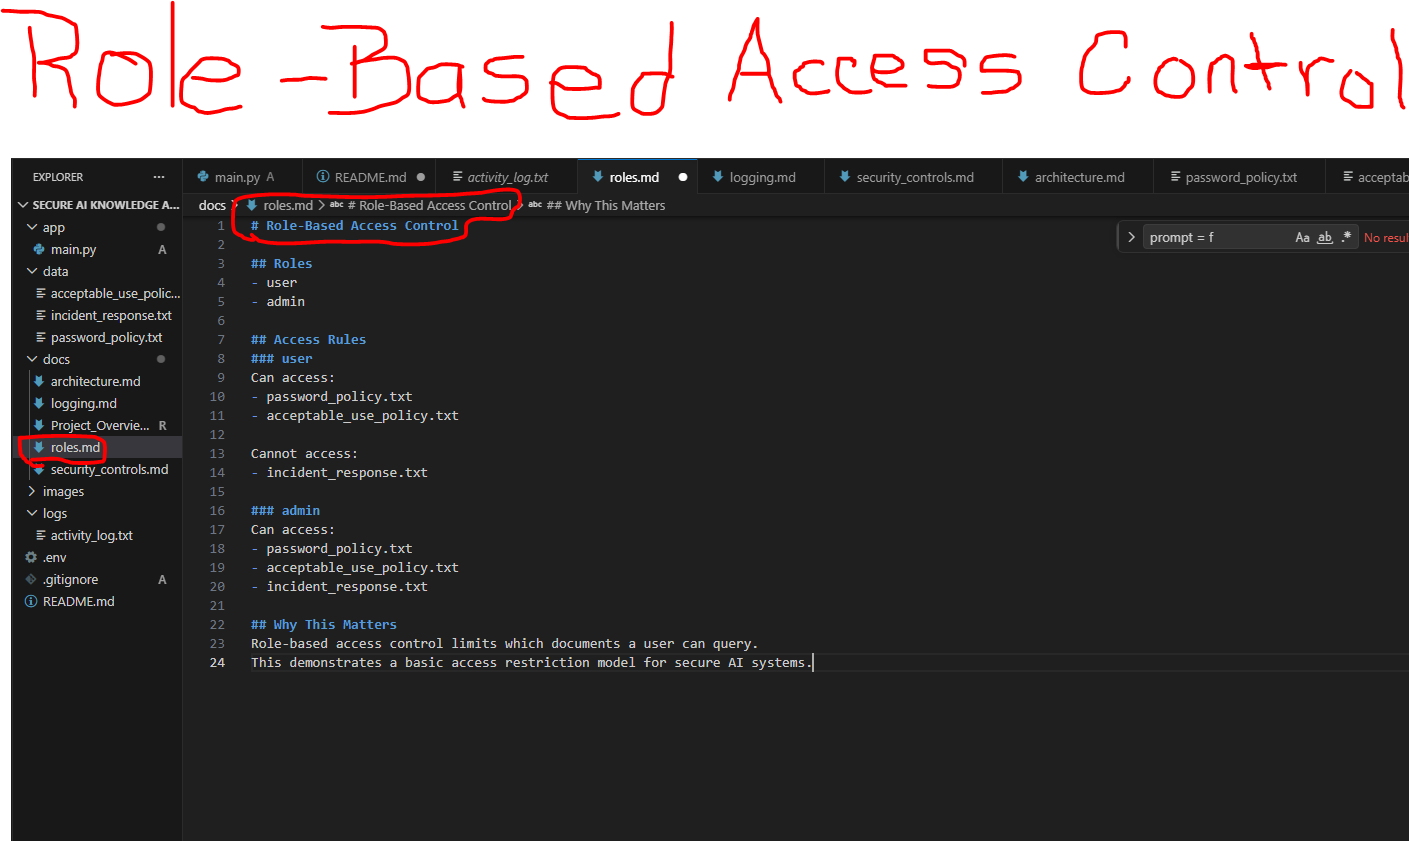1409x841 pixels.
Task: Toggle Use Regular Expression in find widget
Action: coord(1347,237)
